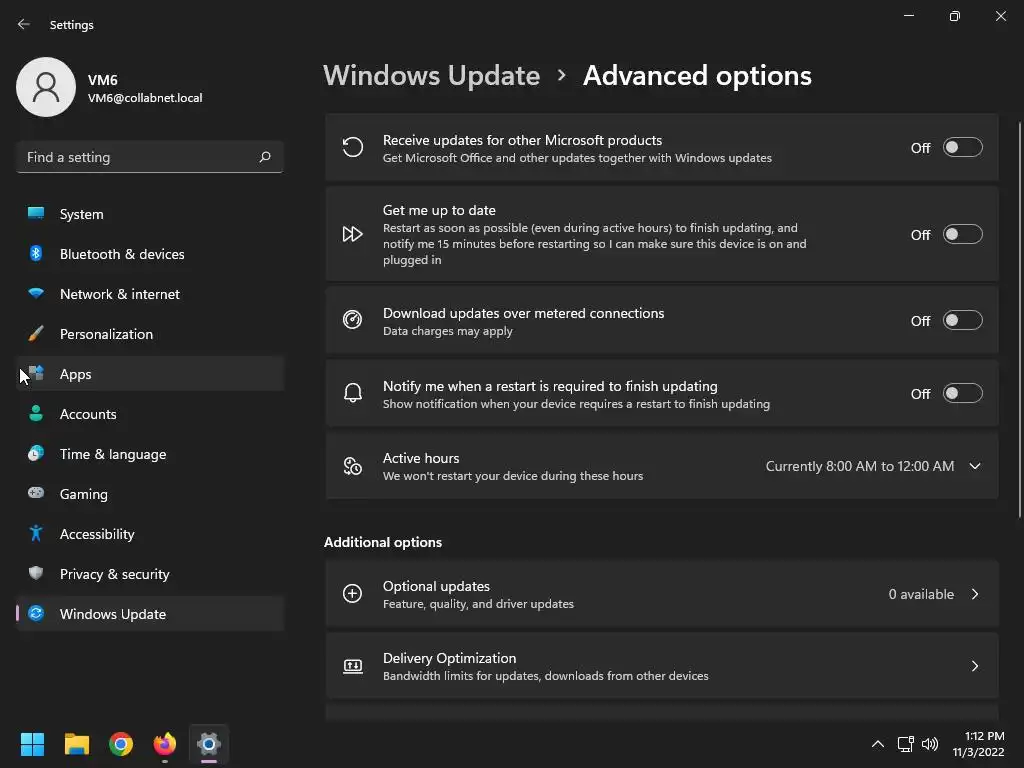
Task: Click the Privacy & security shield icon
Action: coord(36,573)
